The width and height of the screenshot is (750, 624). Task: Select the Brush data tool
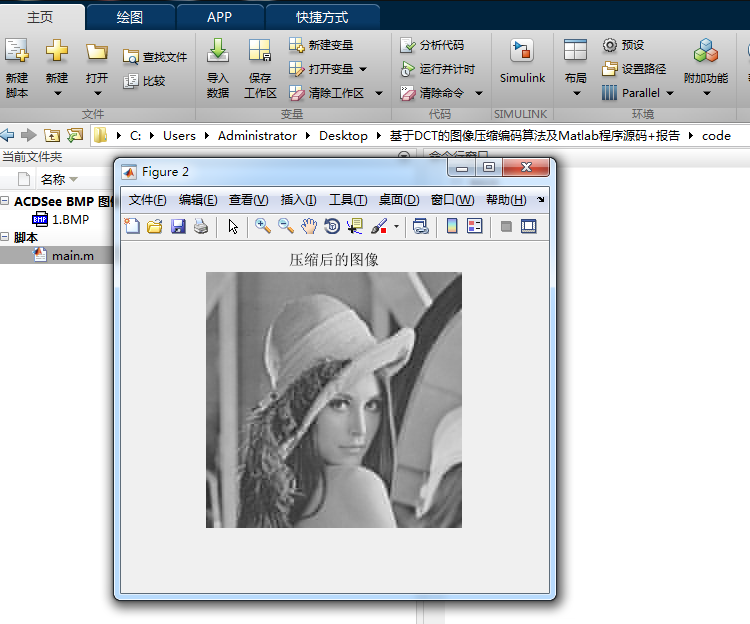pyautogui.click(x=379, y=226)
